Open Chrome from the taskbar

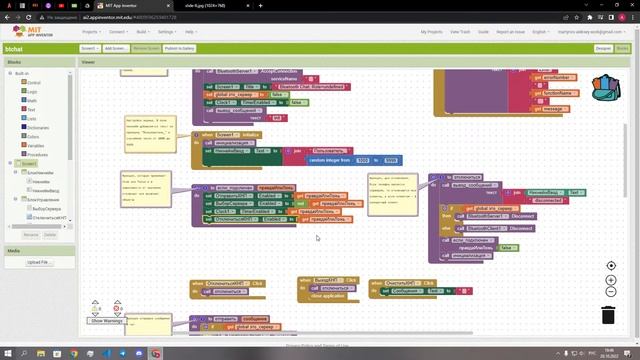tap(73, 353)
